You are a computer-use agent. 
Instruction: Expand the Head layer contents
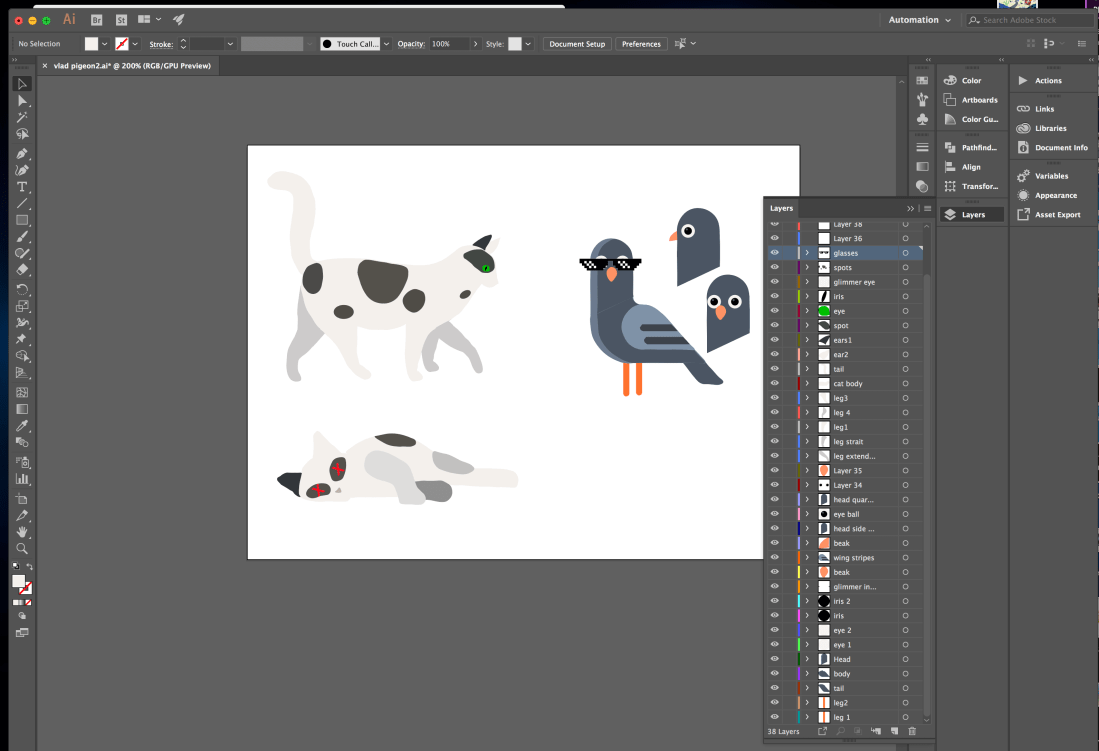(x=807, y=659)
